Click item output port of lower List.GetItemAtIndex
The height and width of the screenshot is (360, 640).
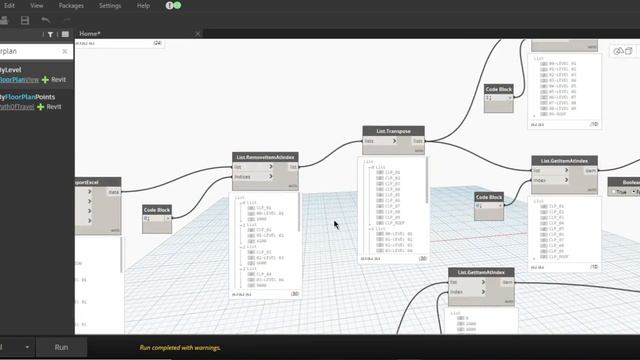pyautogui.click(x=507, y=282)
